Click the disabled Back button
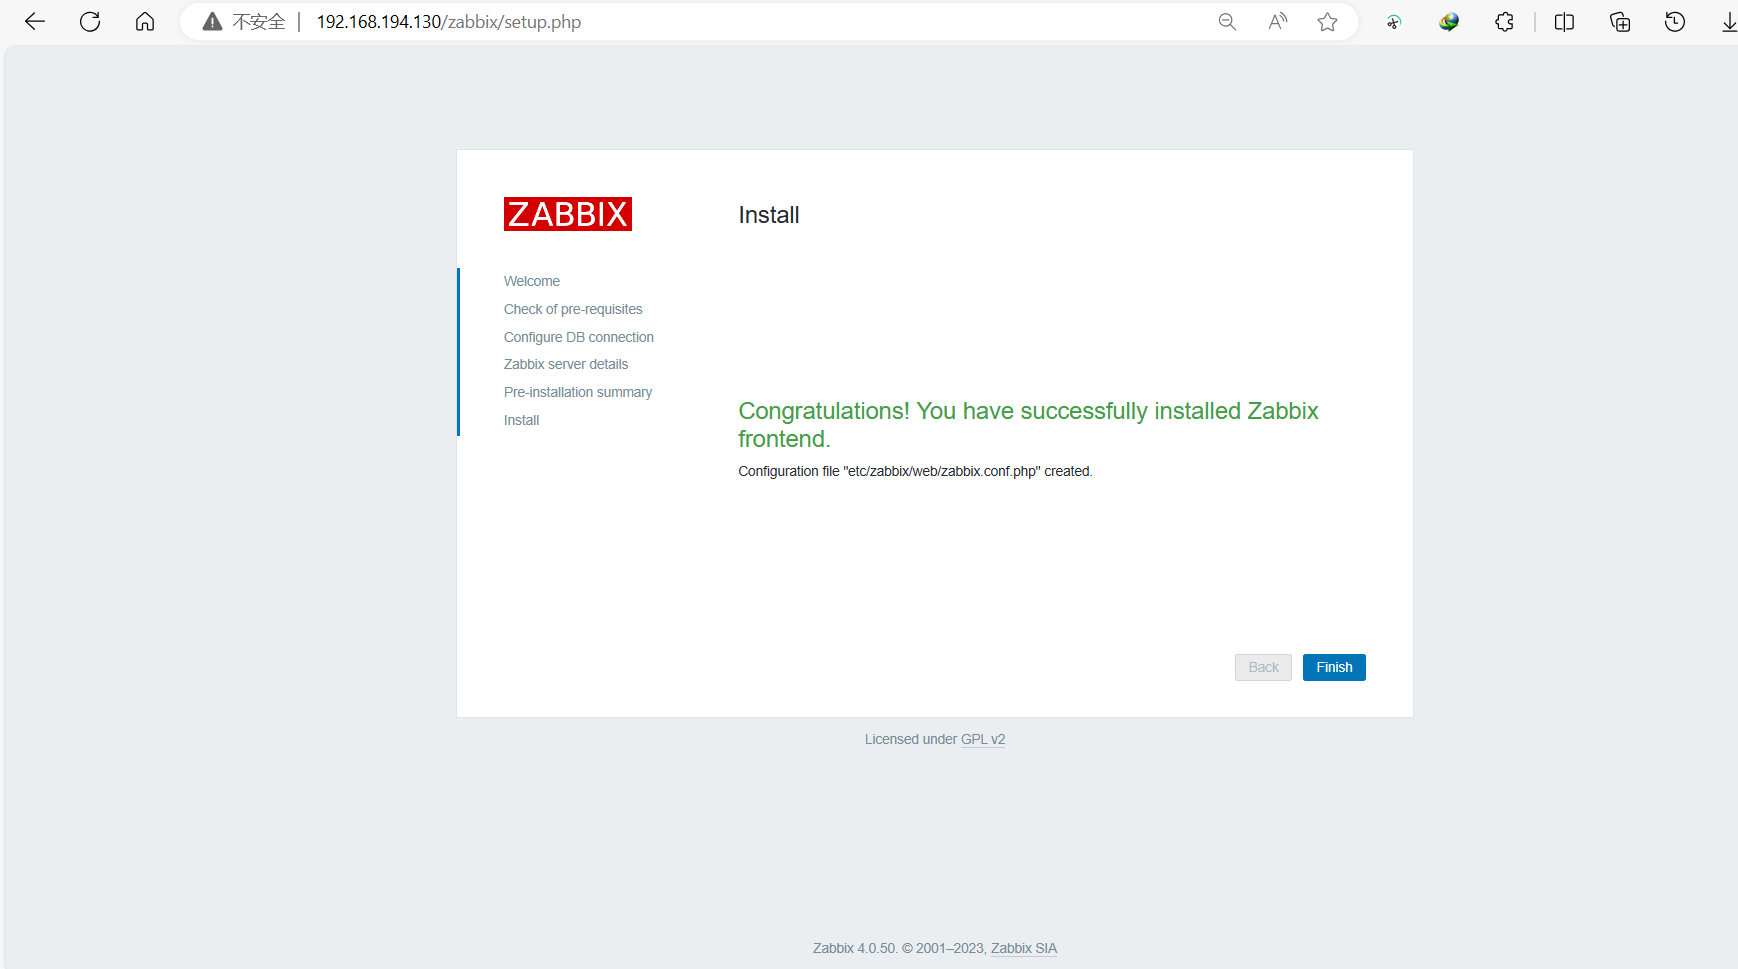This screenshot has height=969, width=1738. click(x=1263, y=667)
